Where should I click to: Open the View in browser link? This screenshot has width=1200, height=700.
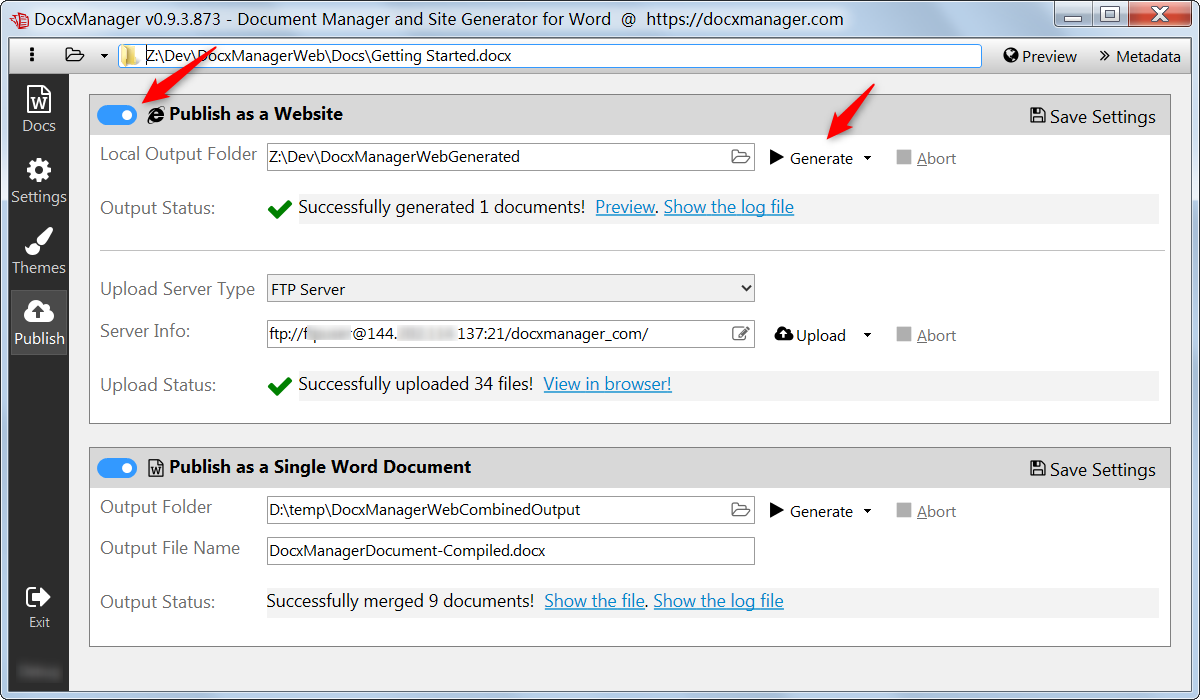[607, 384]
